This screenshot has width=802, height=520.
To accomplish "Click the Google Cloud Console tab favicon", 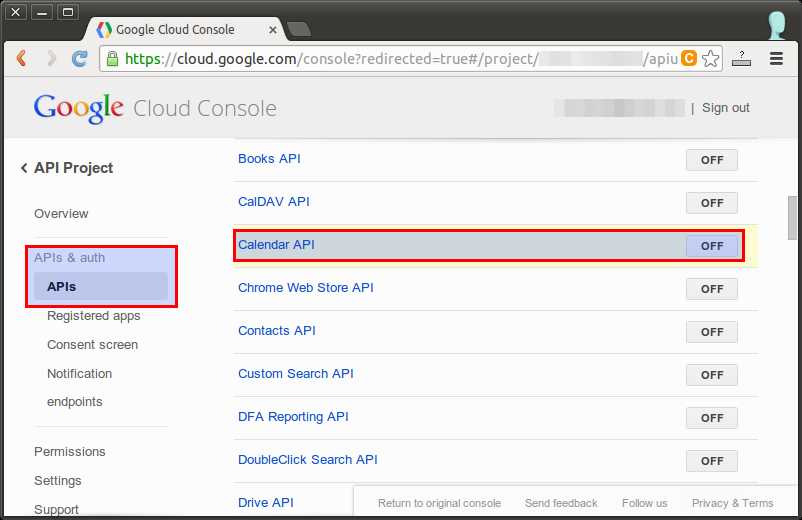I will (104, 30).
